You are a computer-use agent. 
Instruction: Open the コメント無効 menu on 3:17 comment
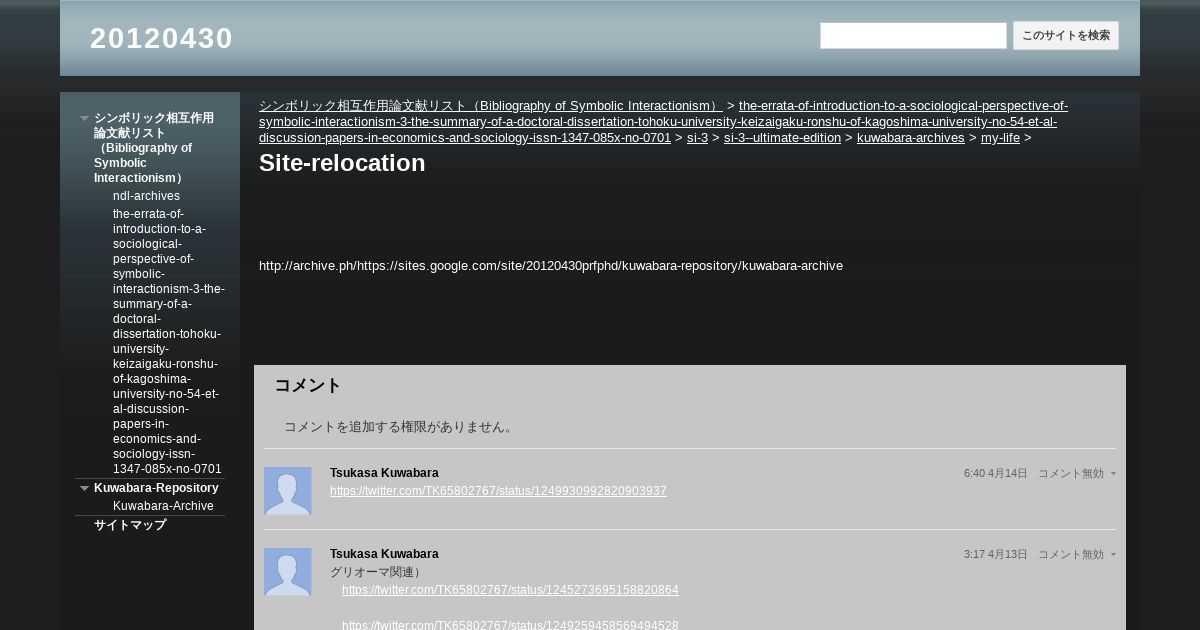1077,554
